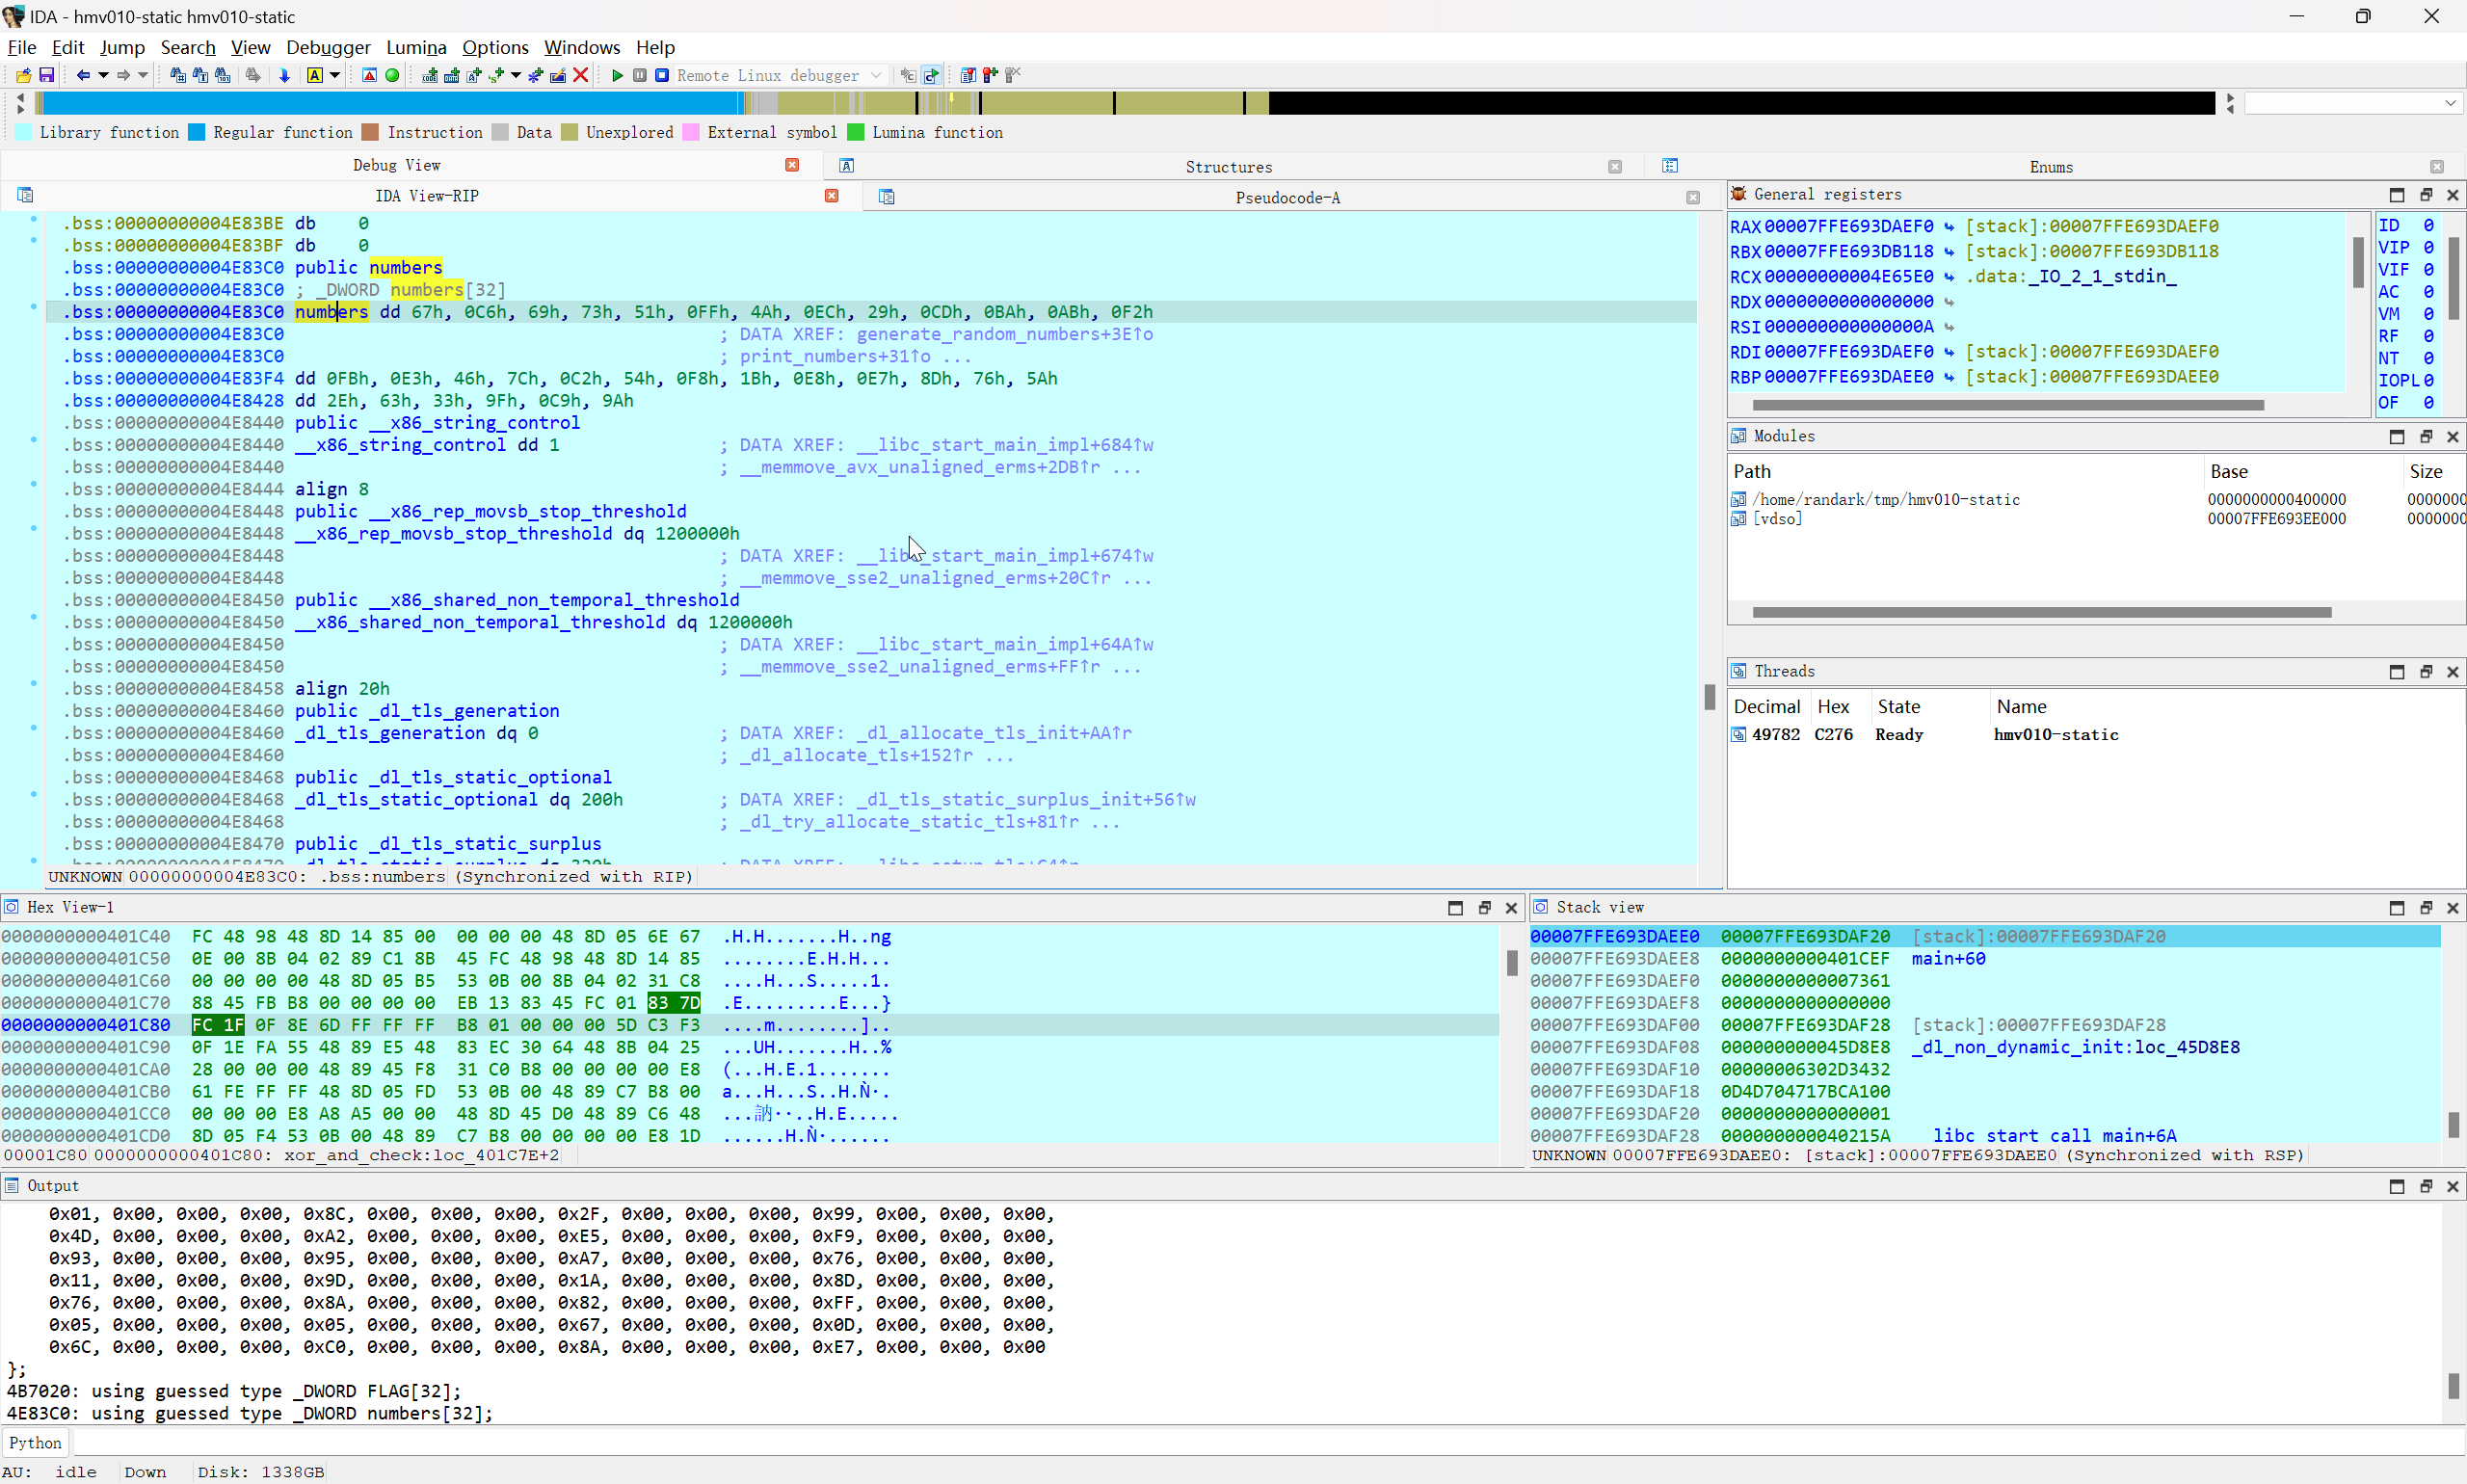Follow the jump arrow beside the RCX value
The width and height of the screenshot is (2467, 1484).
click(1949, 277)
